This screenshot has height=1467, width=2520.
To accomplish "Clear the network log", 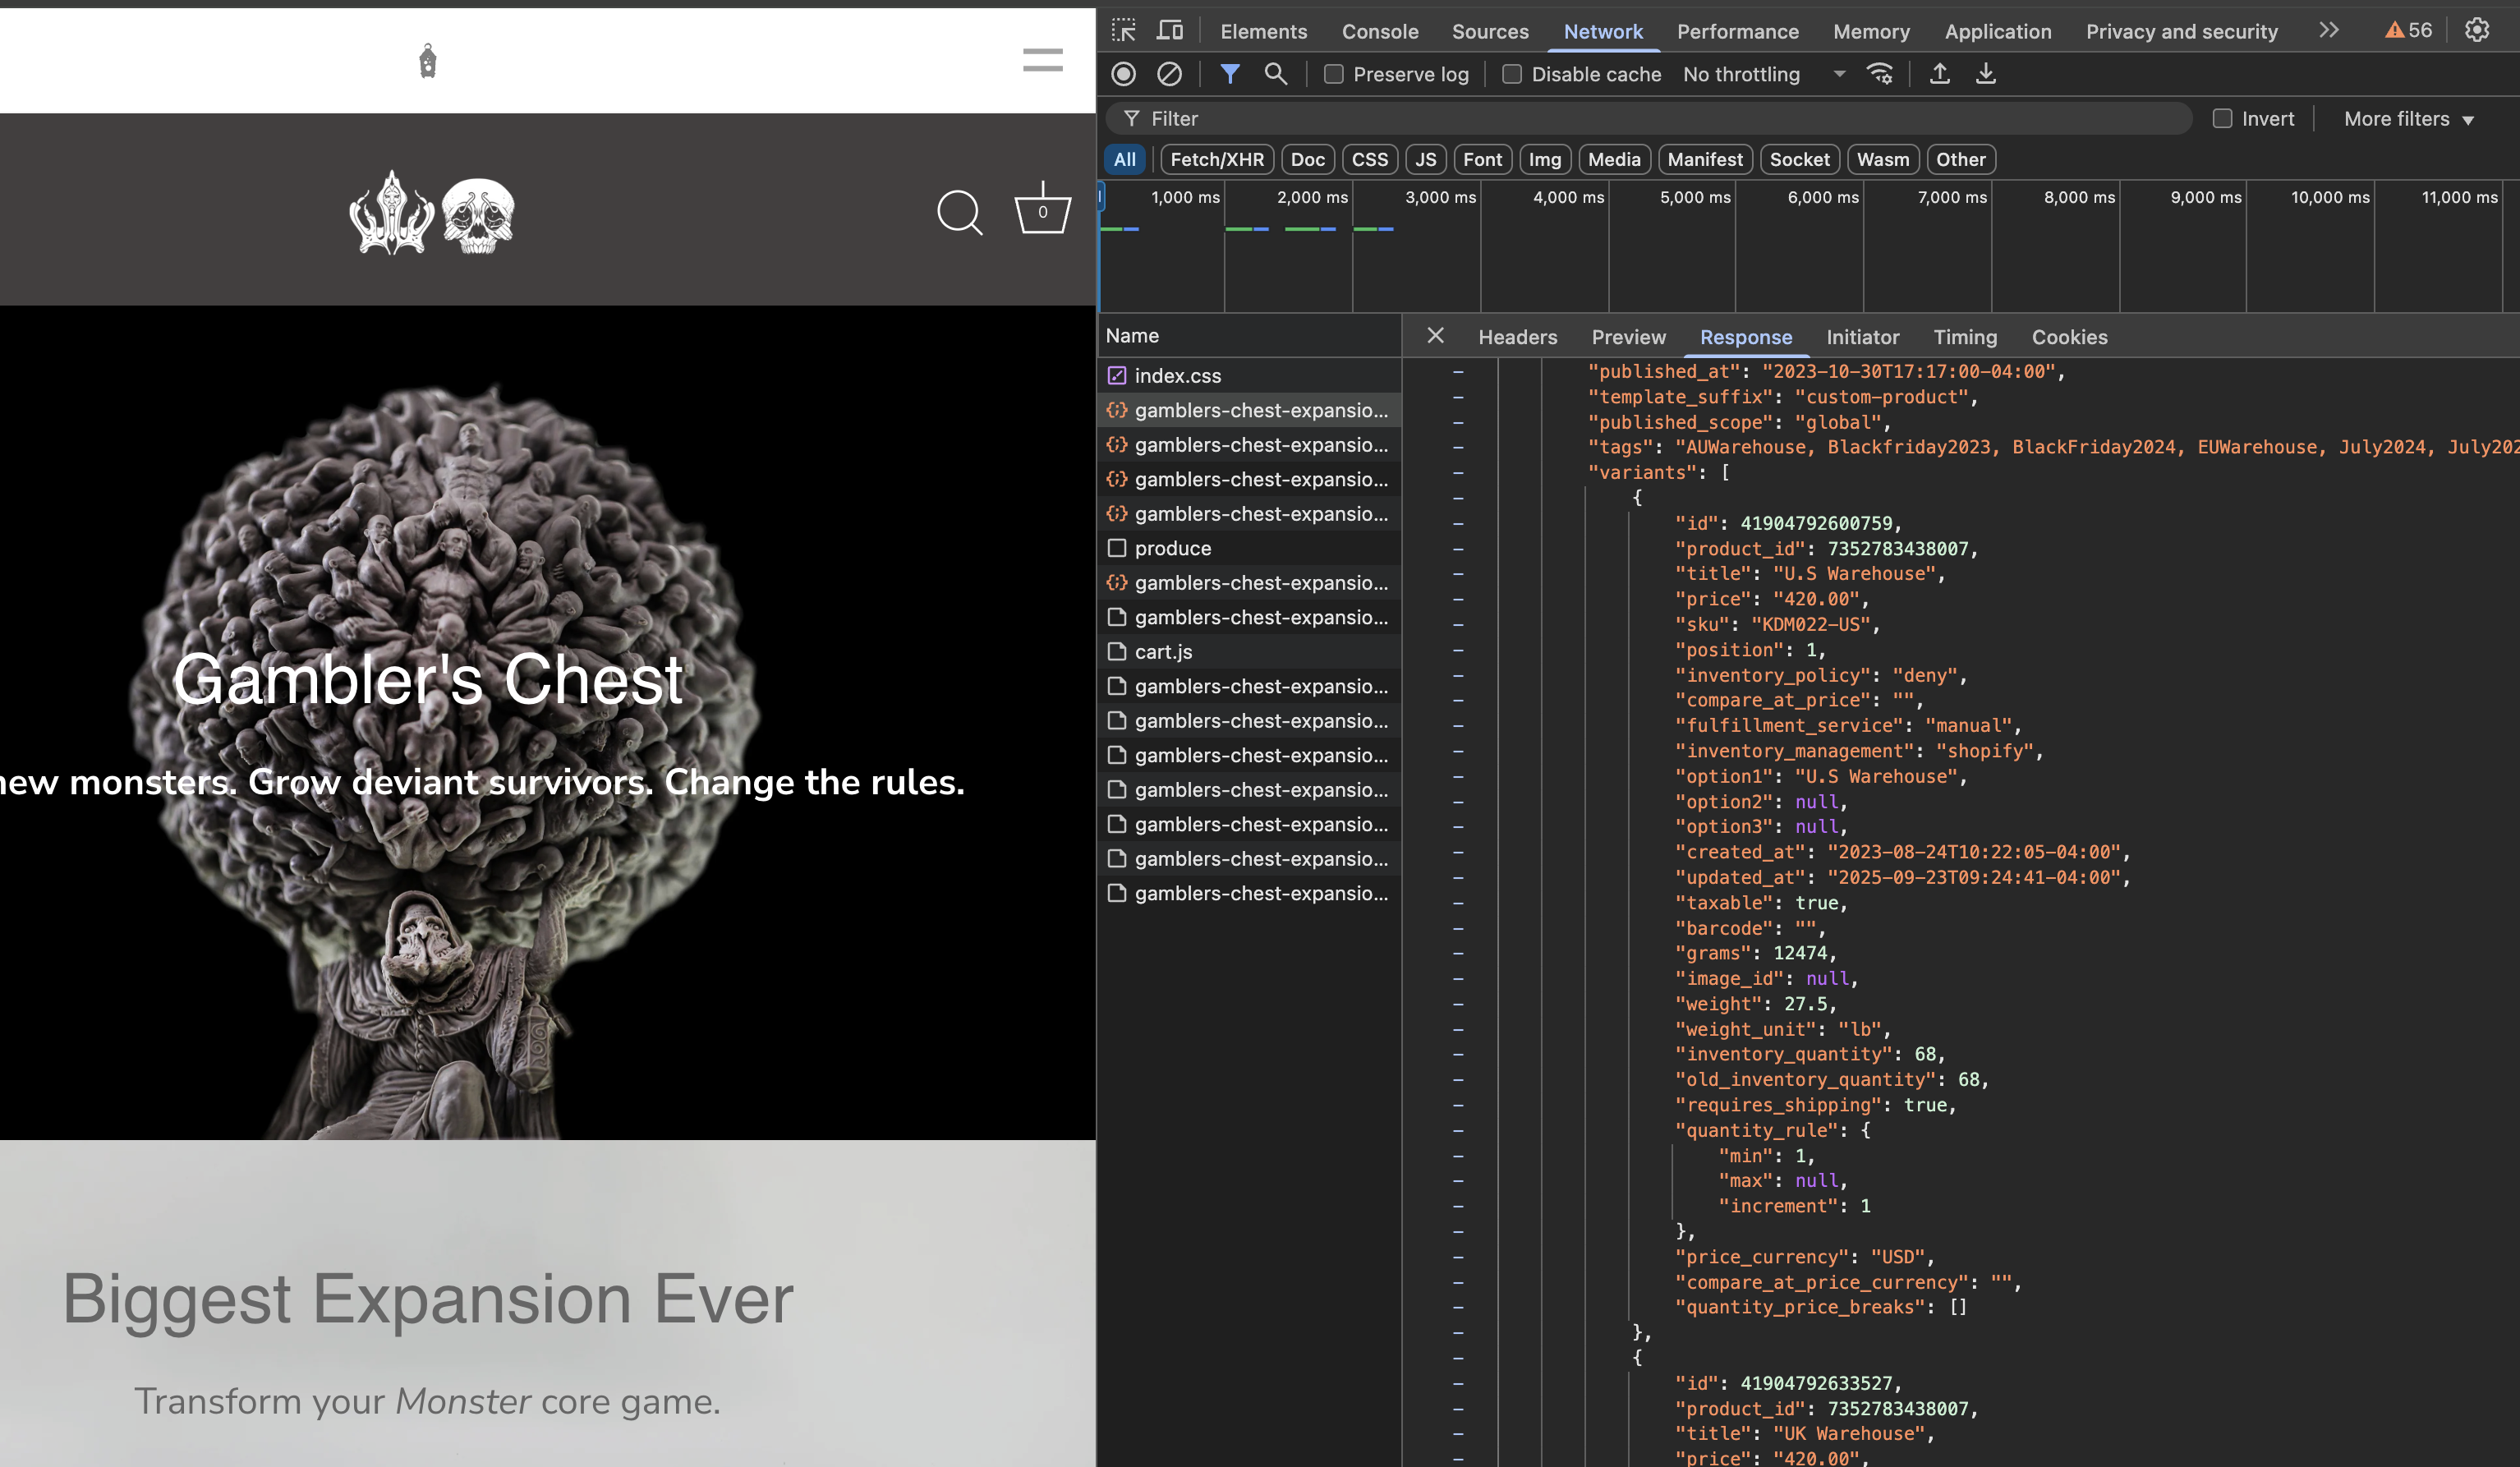I will pos(1169,74).
